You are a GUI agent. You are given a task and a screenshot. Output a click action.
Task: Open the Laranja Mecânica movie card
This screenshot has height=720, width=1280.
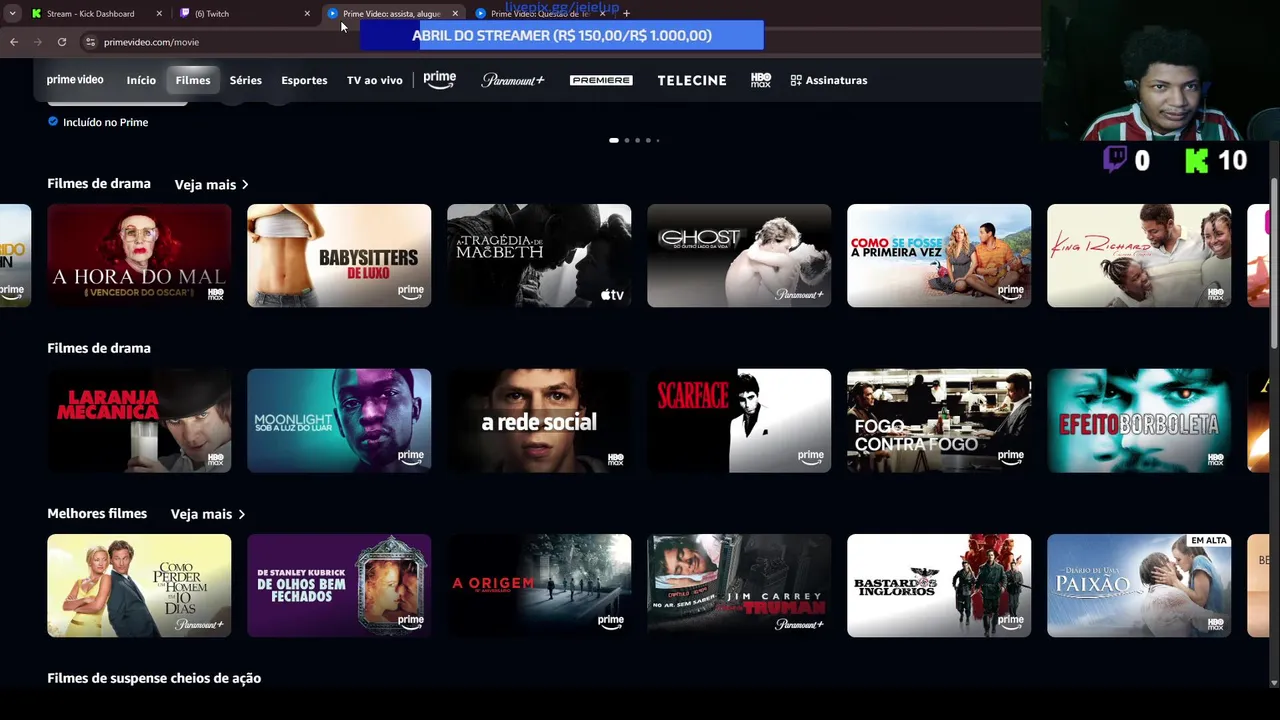click(139, 420)
